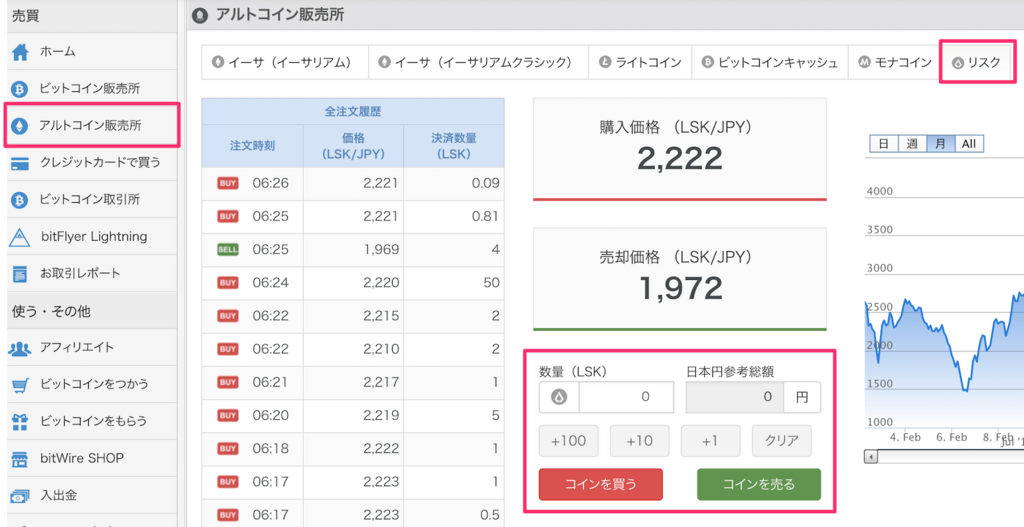Open ビットコイン取引所 in the sidebar
Image resolution: width=1024 pixels, height=527 pixels.
click(x=91, y=200)
